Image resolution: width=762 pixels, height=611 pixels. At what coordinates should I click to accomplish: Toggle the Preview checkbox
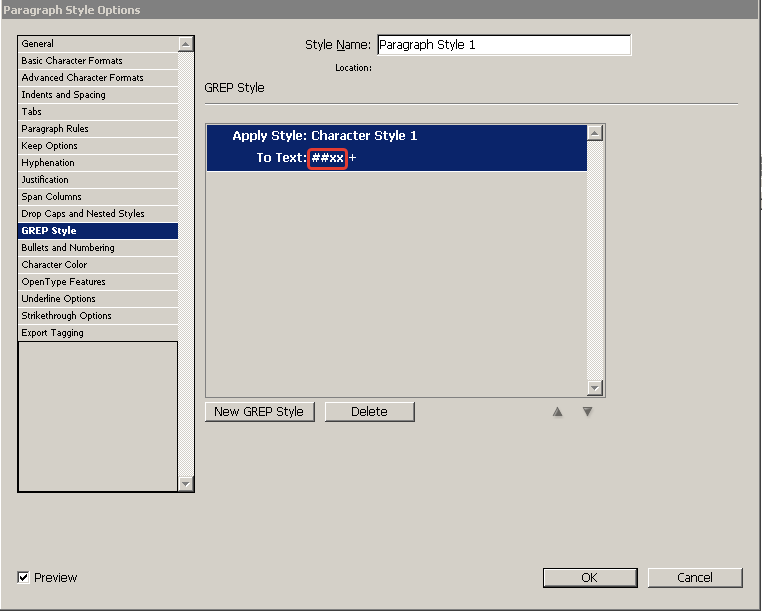[x=23, y=577]
